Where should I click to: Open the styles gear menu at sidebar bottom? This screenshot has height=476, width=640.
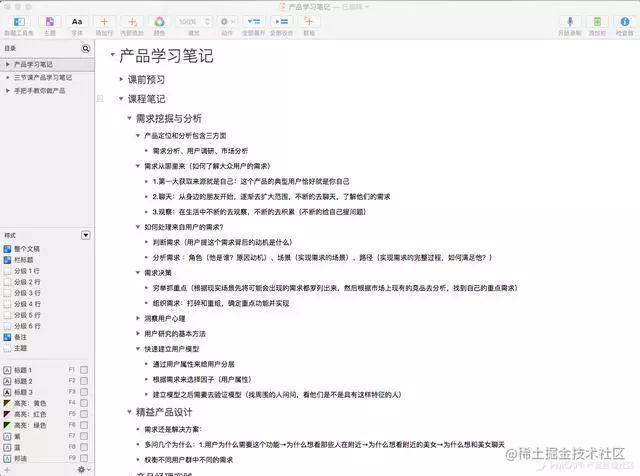[83, 470]
